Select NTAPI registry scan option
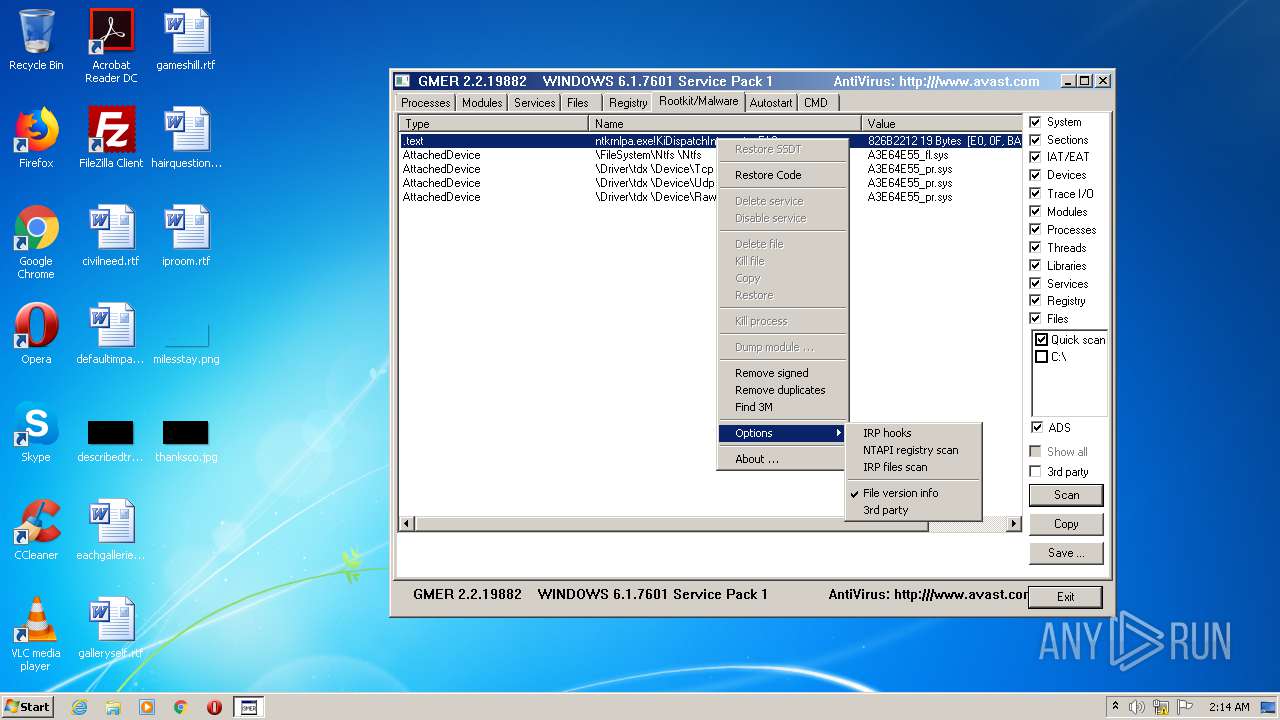This screenshot has width=1280, height=720. [x=913, y=450]
